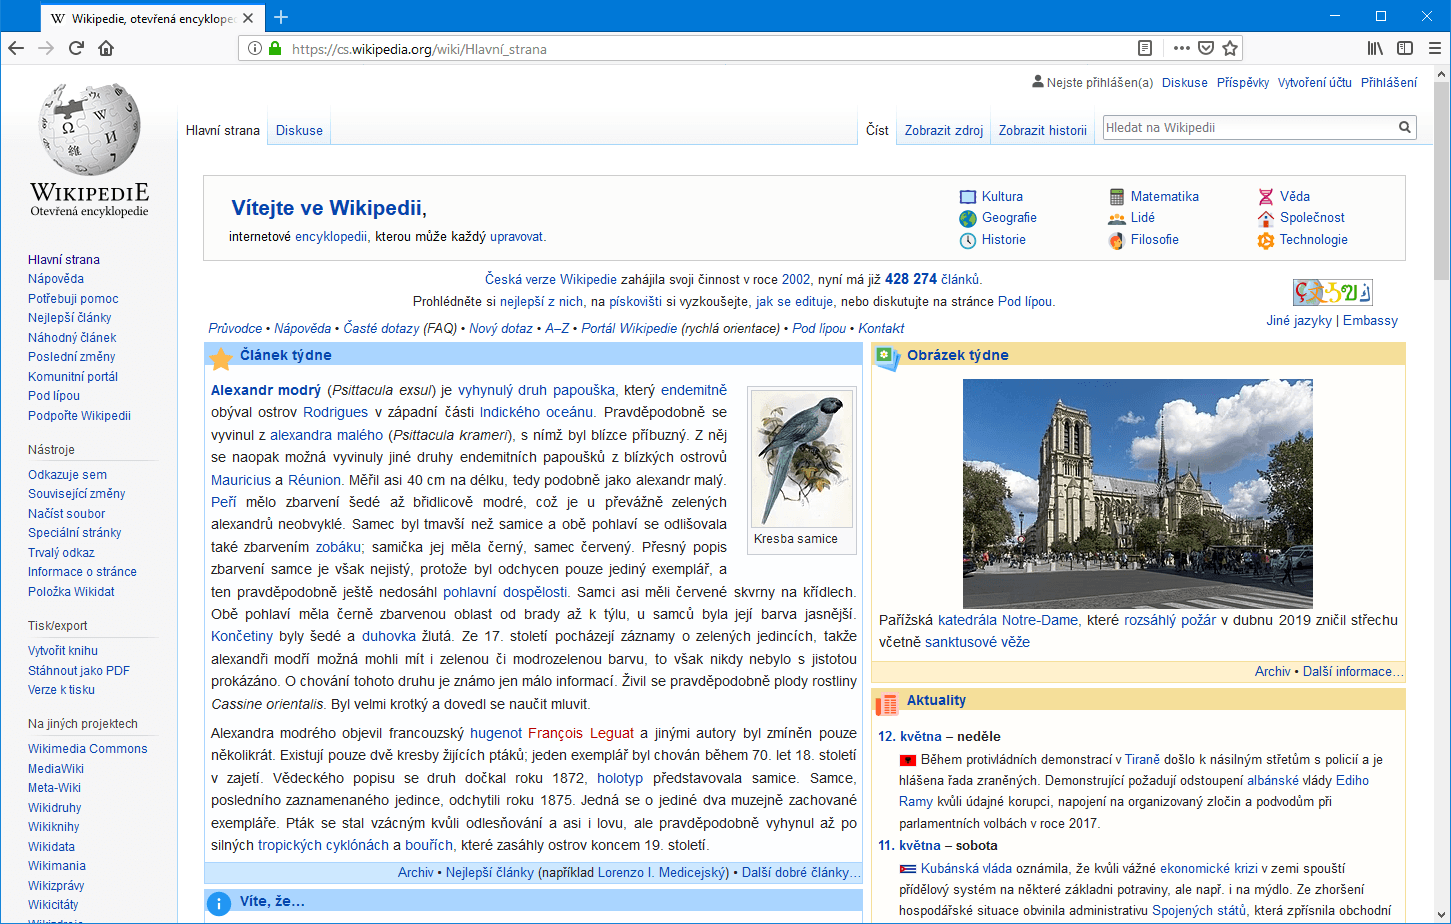Click the Lidé people icon
The width and height of the screenshot is (1451, 924).
point(1116,218)
